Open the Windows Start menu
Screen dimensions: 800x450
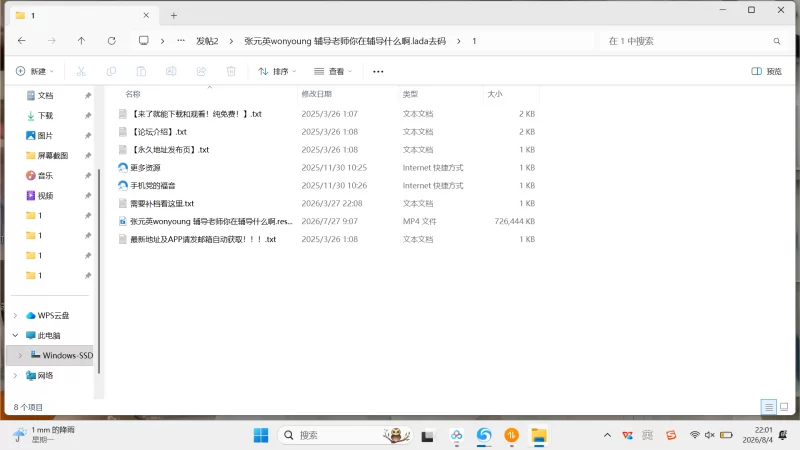pyautogui.click(x=261, y=435)
